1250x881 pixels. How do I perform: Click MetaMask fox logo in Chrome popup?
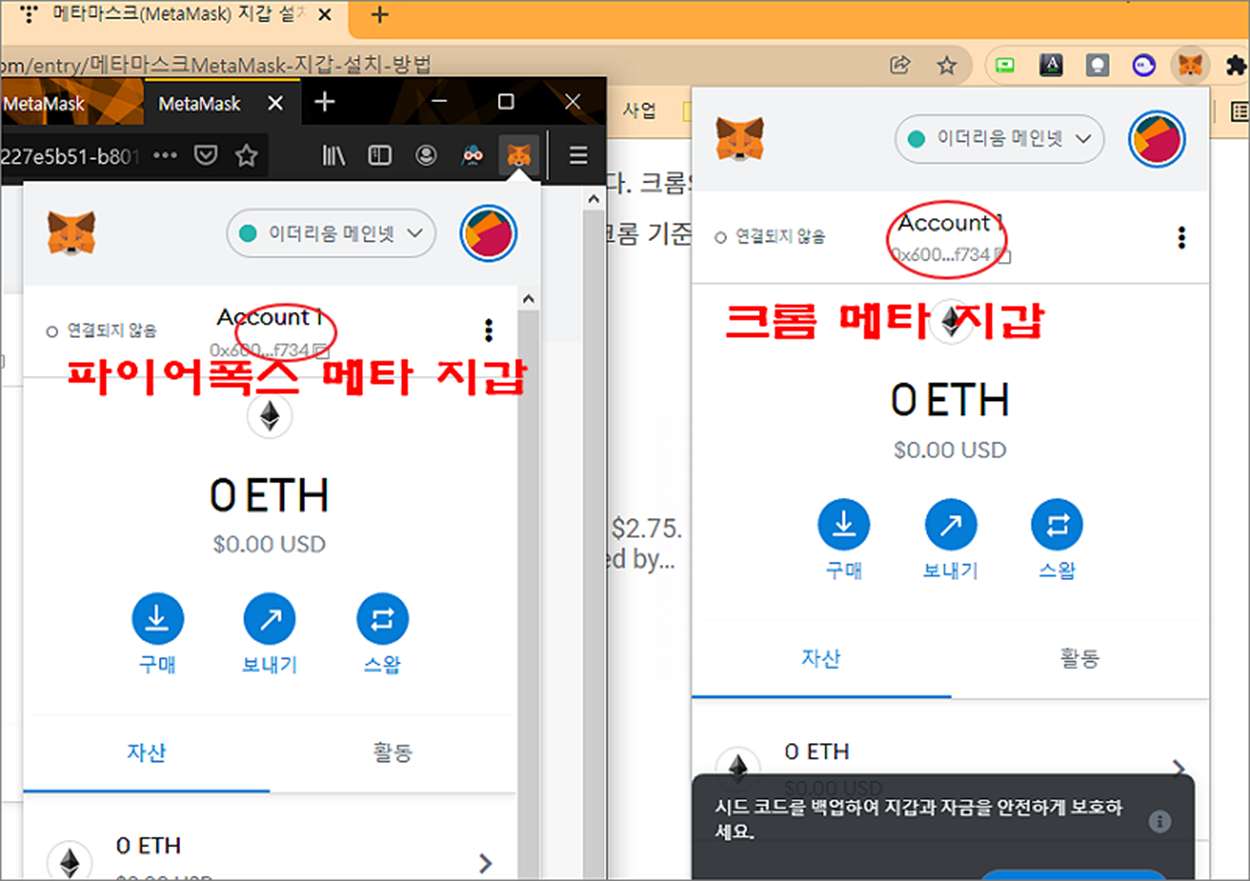tap(740, 139)
